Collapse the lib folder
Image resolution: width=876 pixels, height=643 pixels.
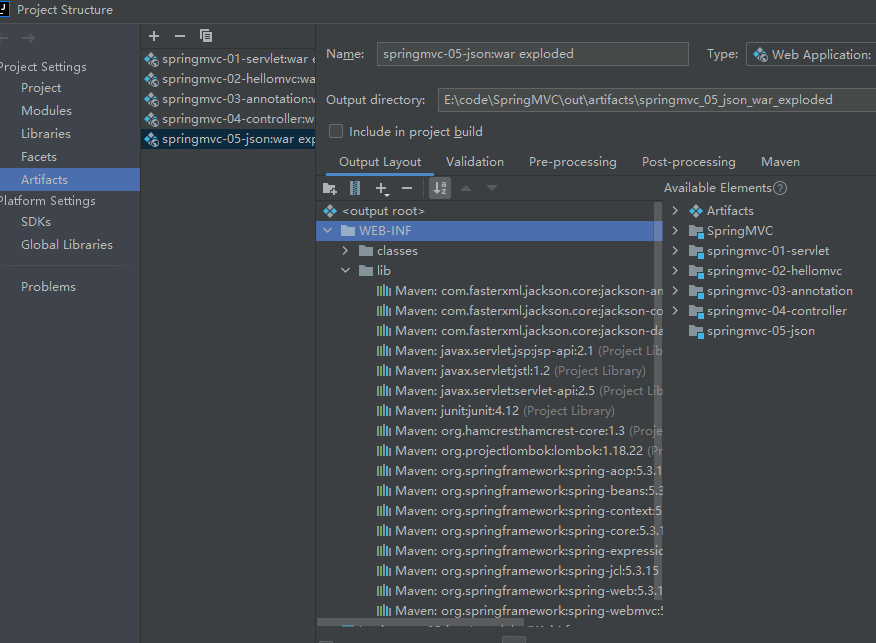(346, 271)
